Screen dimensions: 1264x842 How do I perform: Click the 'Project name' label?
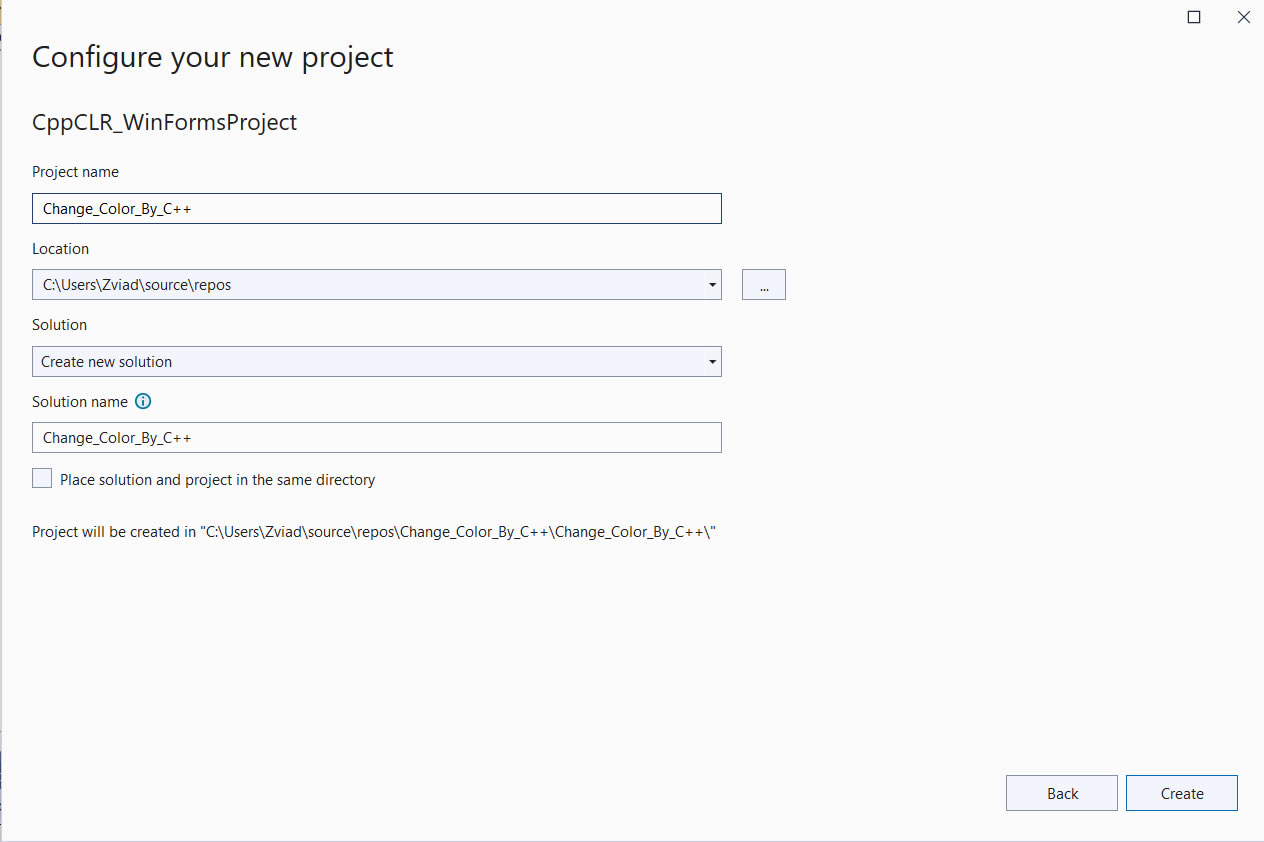[75, 172]
